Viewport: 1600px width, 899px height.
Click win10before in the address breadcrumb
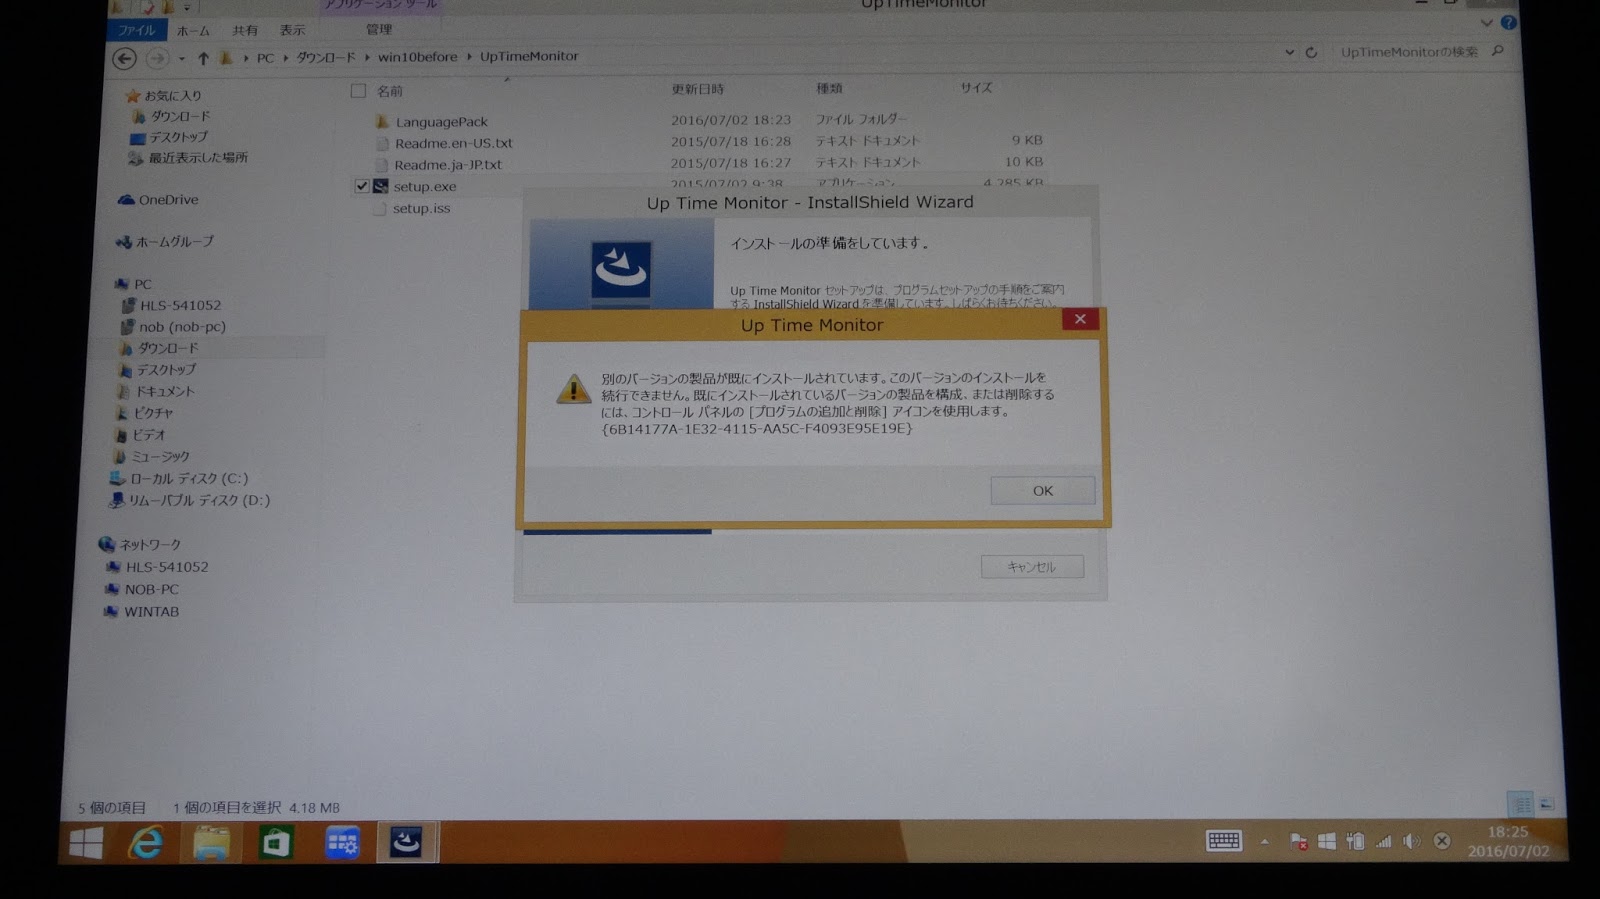(x=417, y=57)
